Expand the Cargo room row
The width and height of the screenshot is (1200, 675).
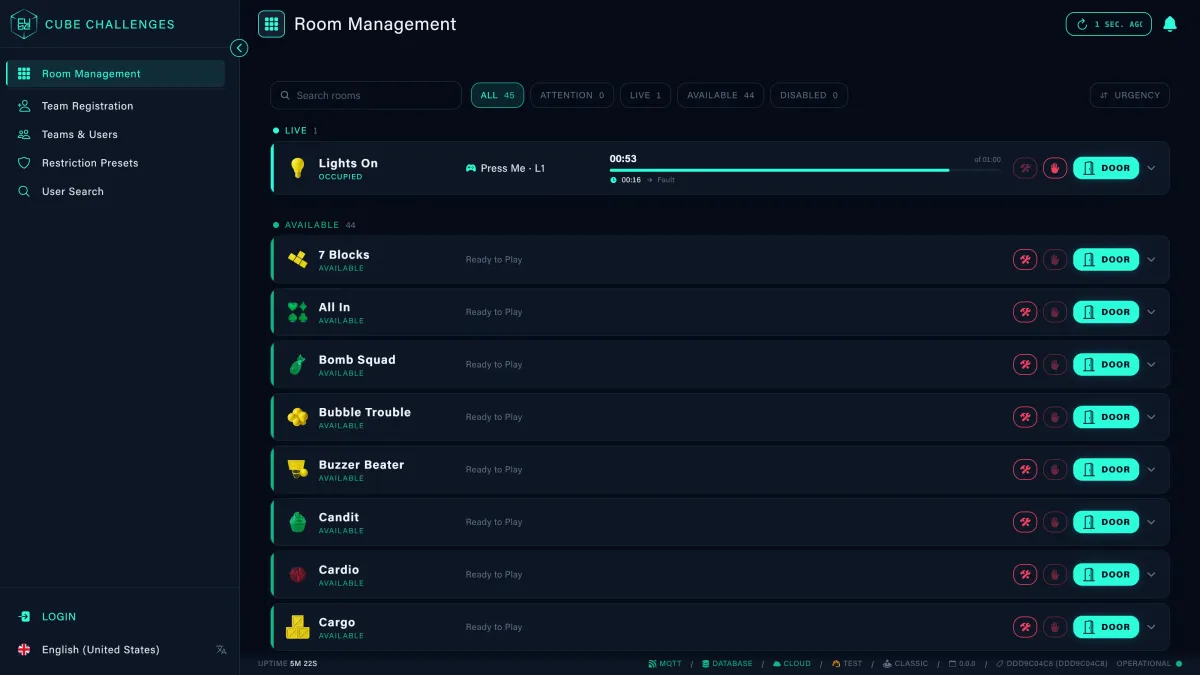(1151, 627)
